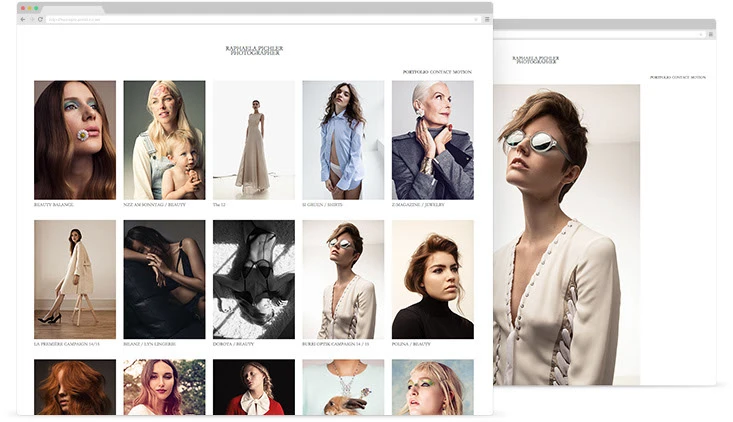This screenshot has height=422, width=733.
Task: Click the large sunglasses portrait in back window
Action: pyautogui.click(x=566, y=234)
